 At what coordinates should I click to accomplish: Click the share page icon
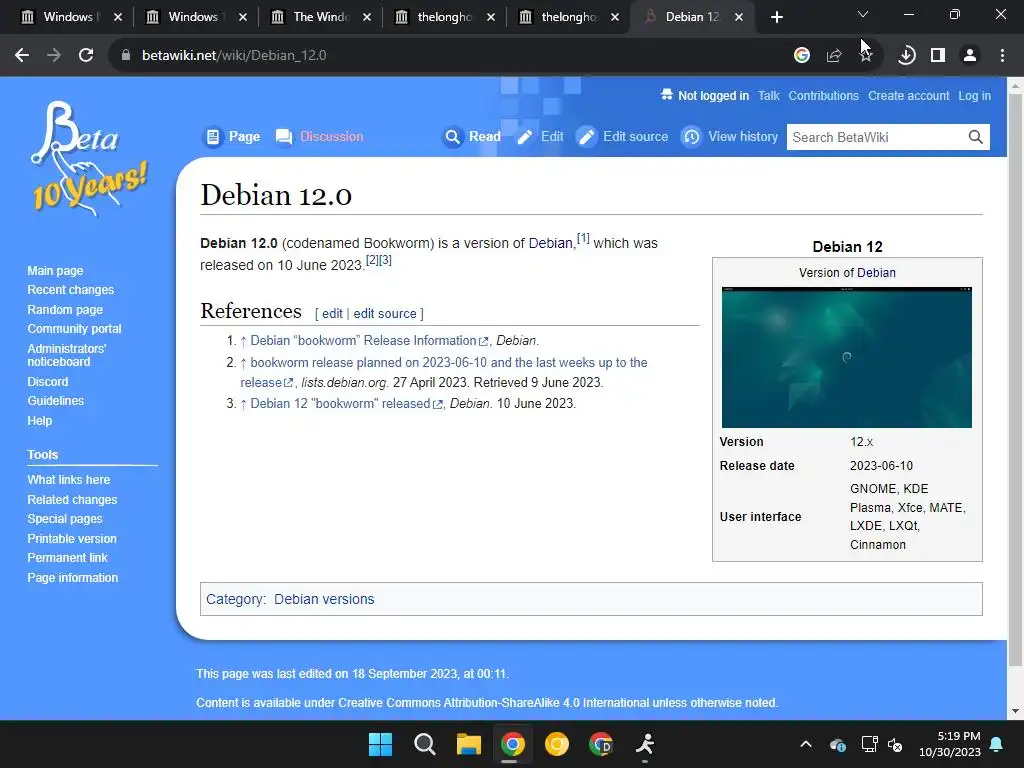[833, 56]
